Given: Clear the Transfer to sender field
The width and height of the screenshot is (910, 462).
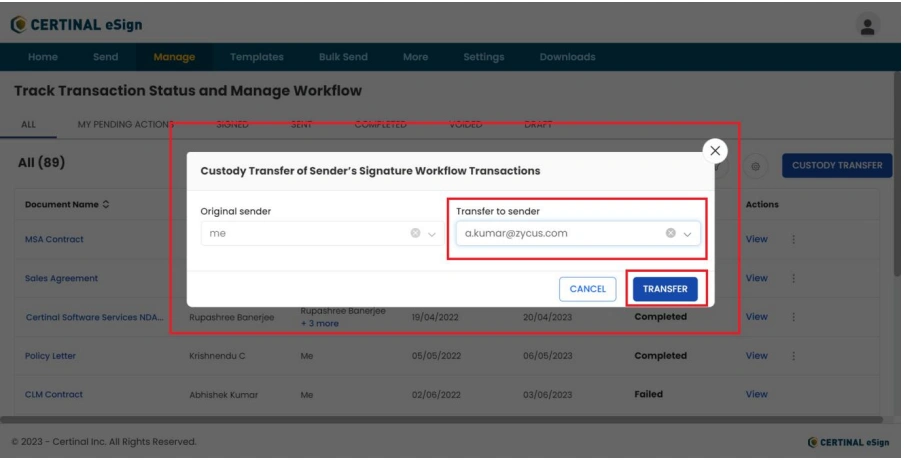Looking at the screenshot, I should click(670, 233).
